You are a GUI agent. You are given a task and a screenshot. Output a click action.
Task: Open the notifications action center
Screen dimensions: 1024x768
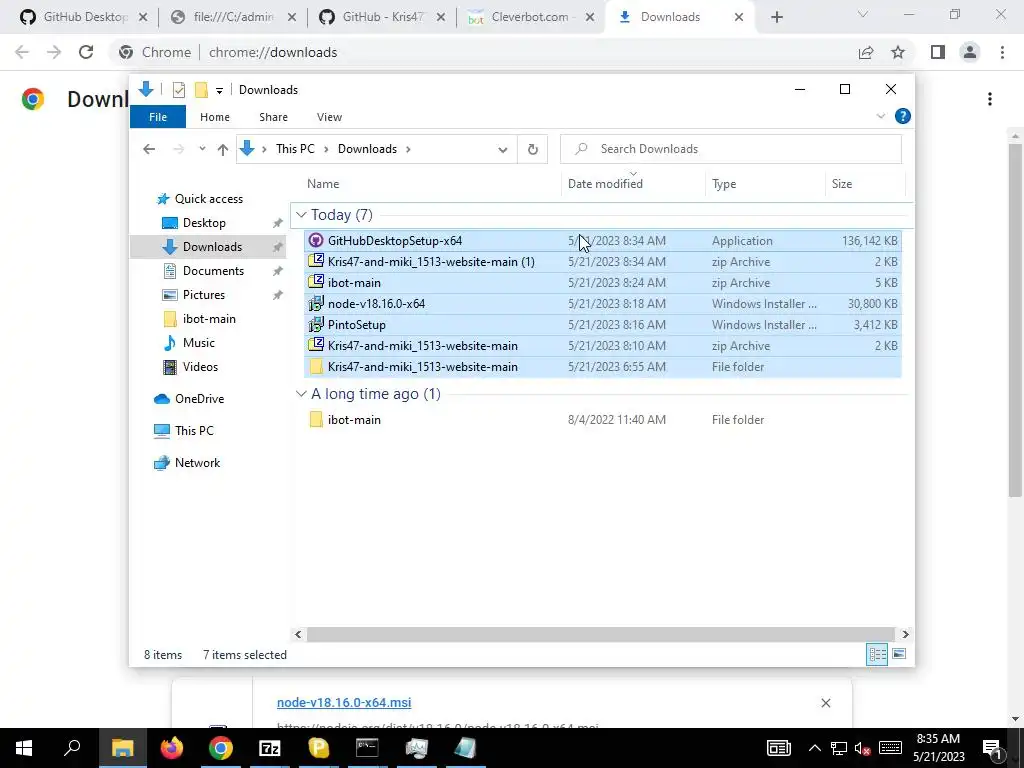pyautogui.click(x=992, y=748)
